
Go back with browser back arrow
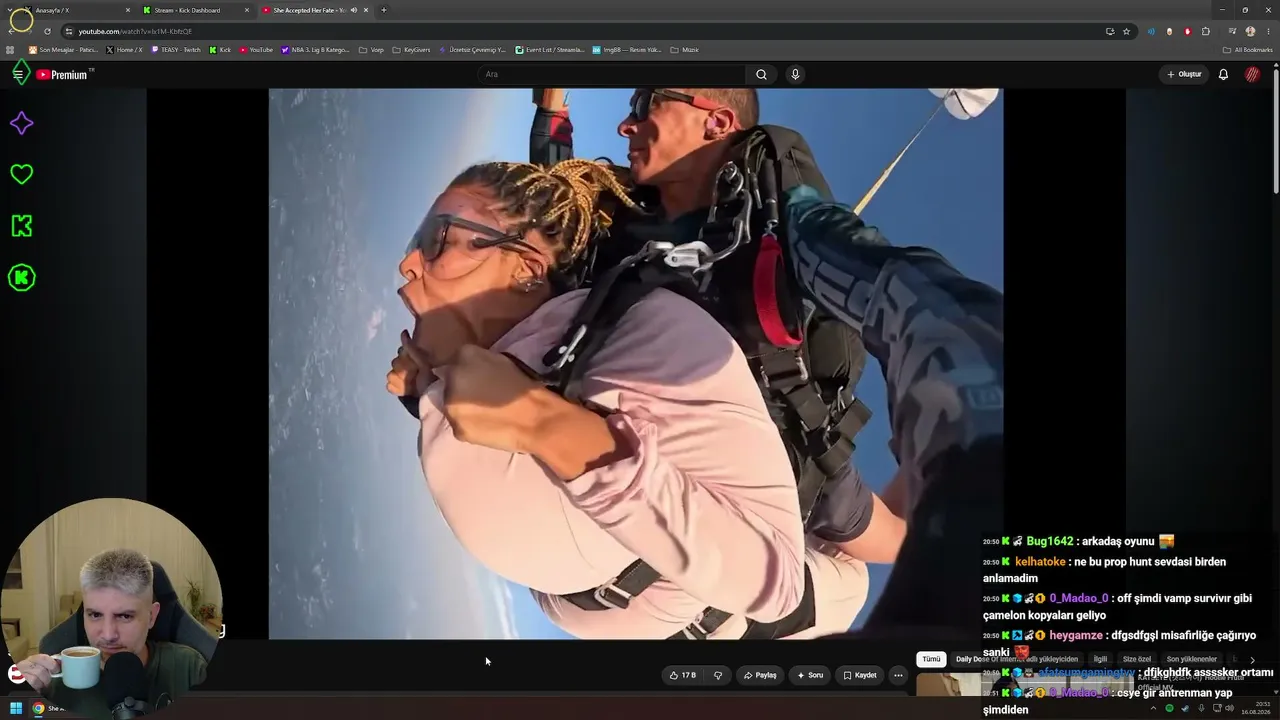pos(13,31)
